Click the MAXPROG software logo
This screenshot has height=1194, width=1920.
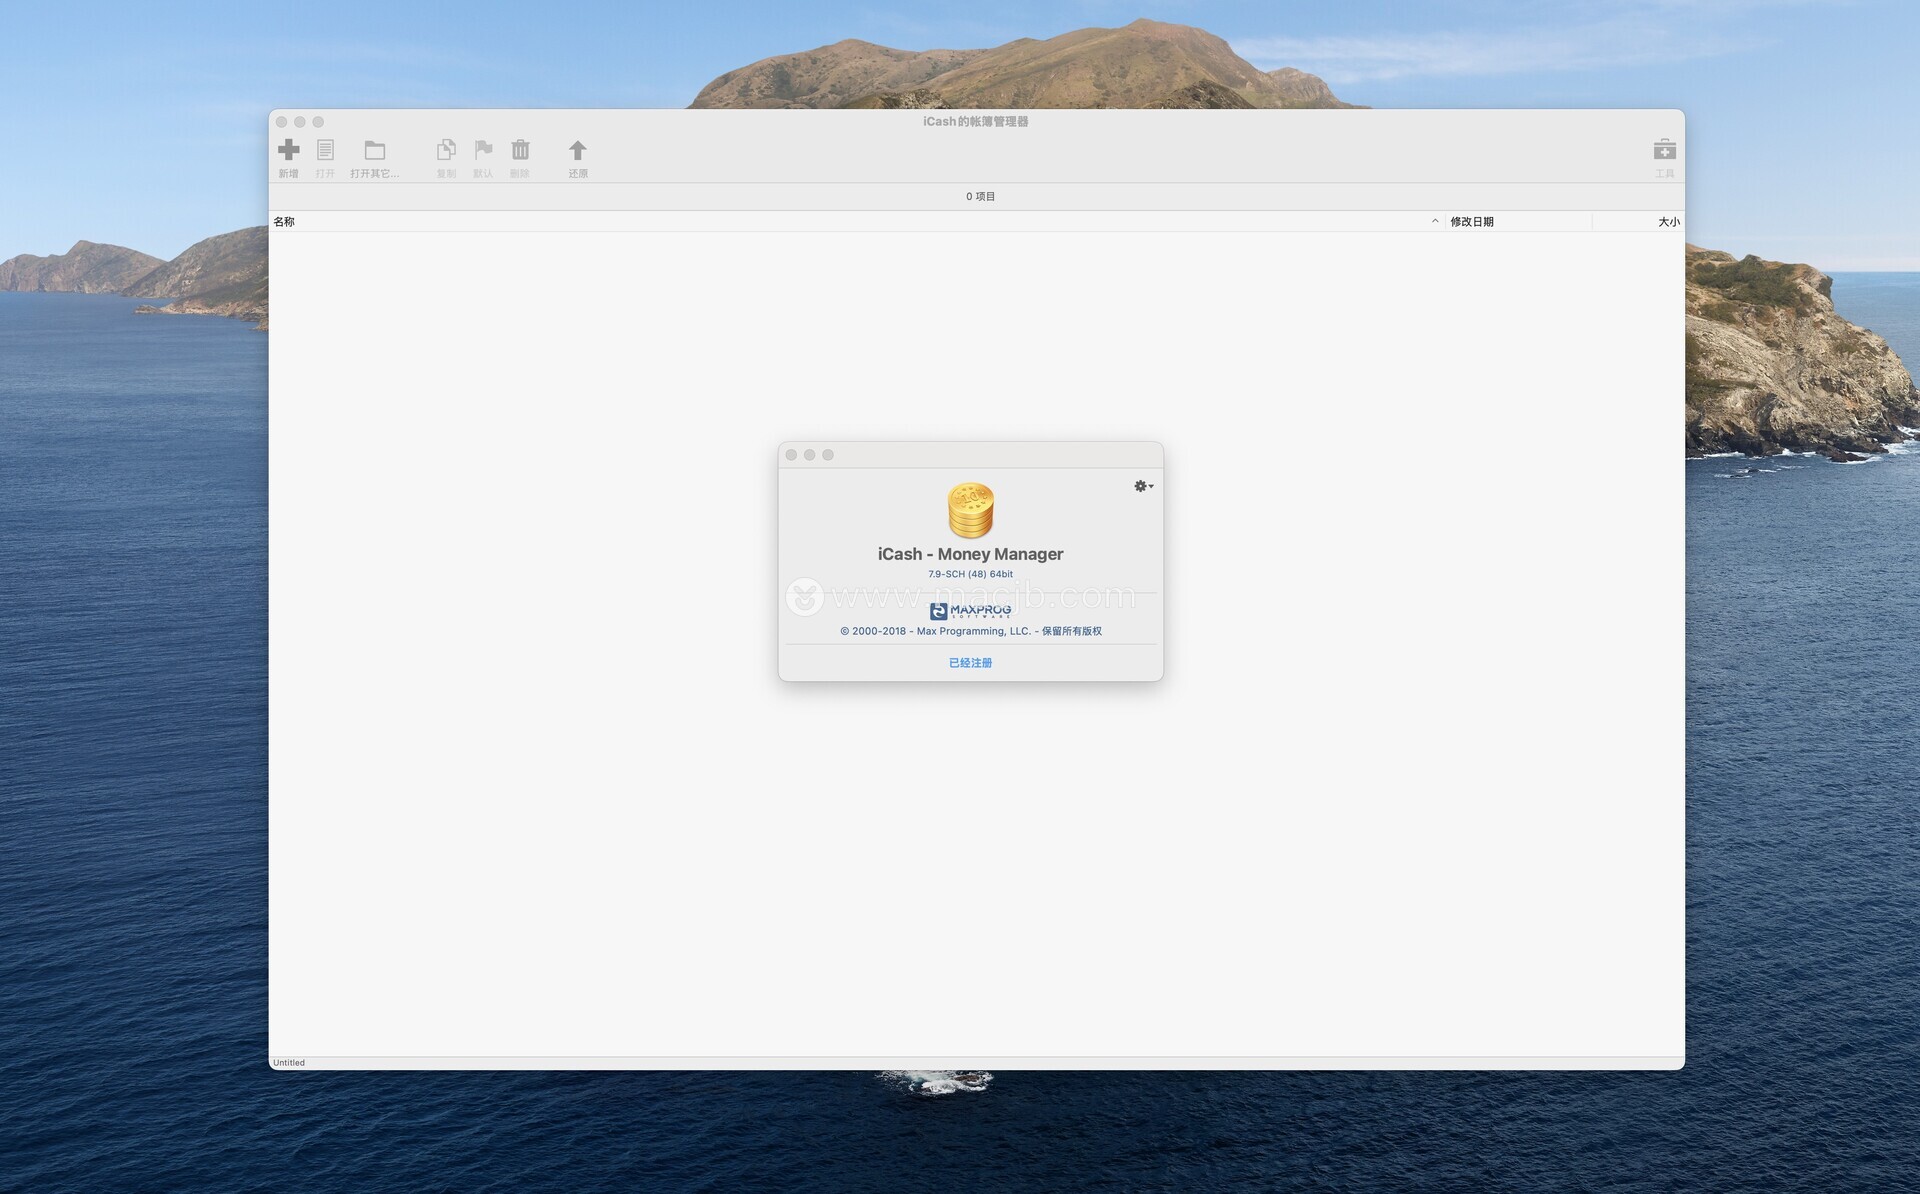[x=970, y=610]
